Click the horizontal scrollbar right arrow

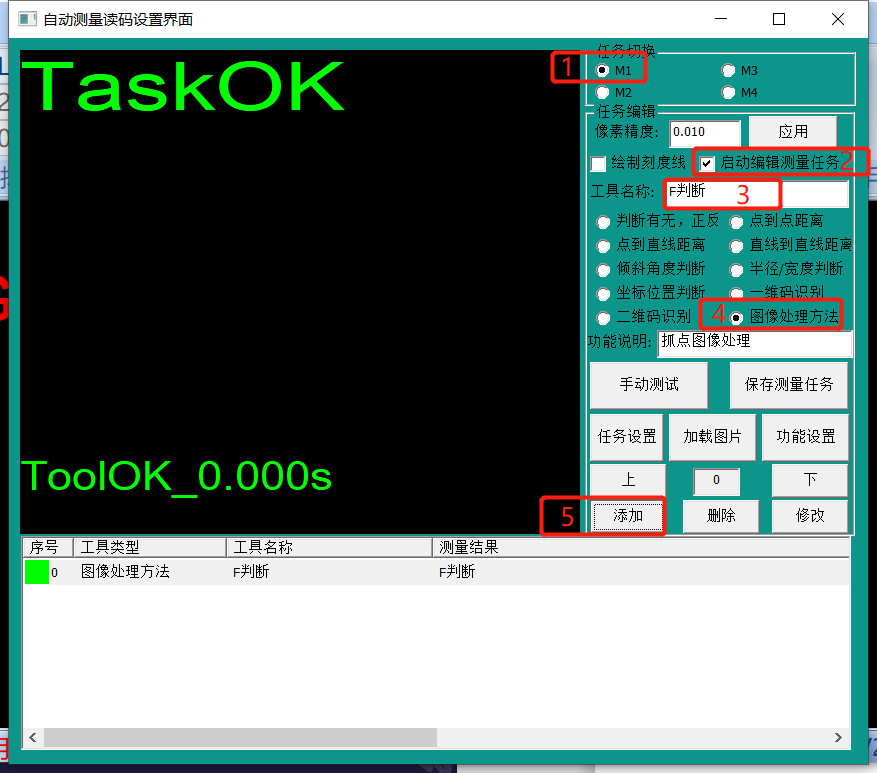pos(838,738)
